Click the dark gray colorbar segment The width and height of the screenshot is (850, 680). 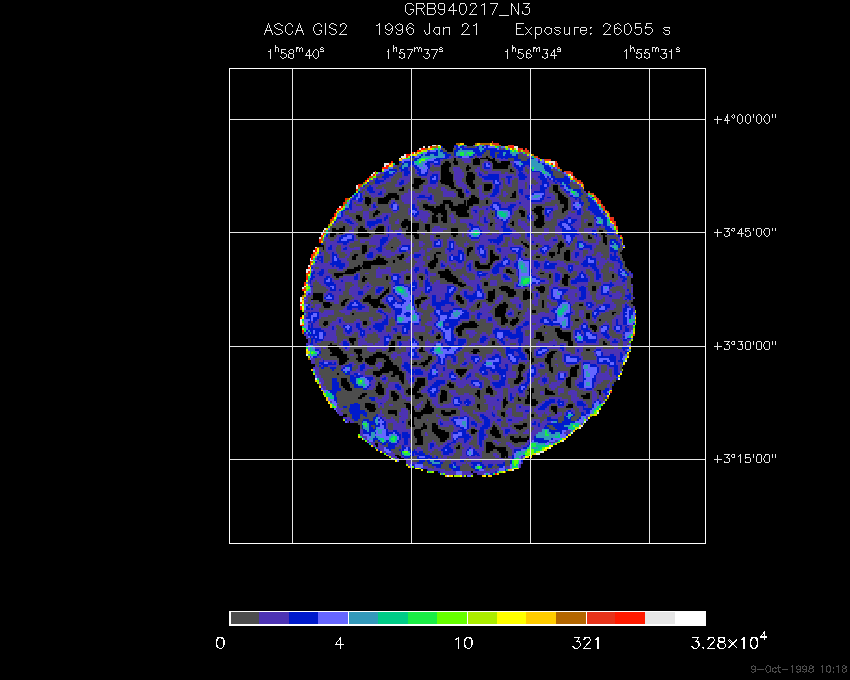(x=244, y=618)
